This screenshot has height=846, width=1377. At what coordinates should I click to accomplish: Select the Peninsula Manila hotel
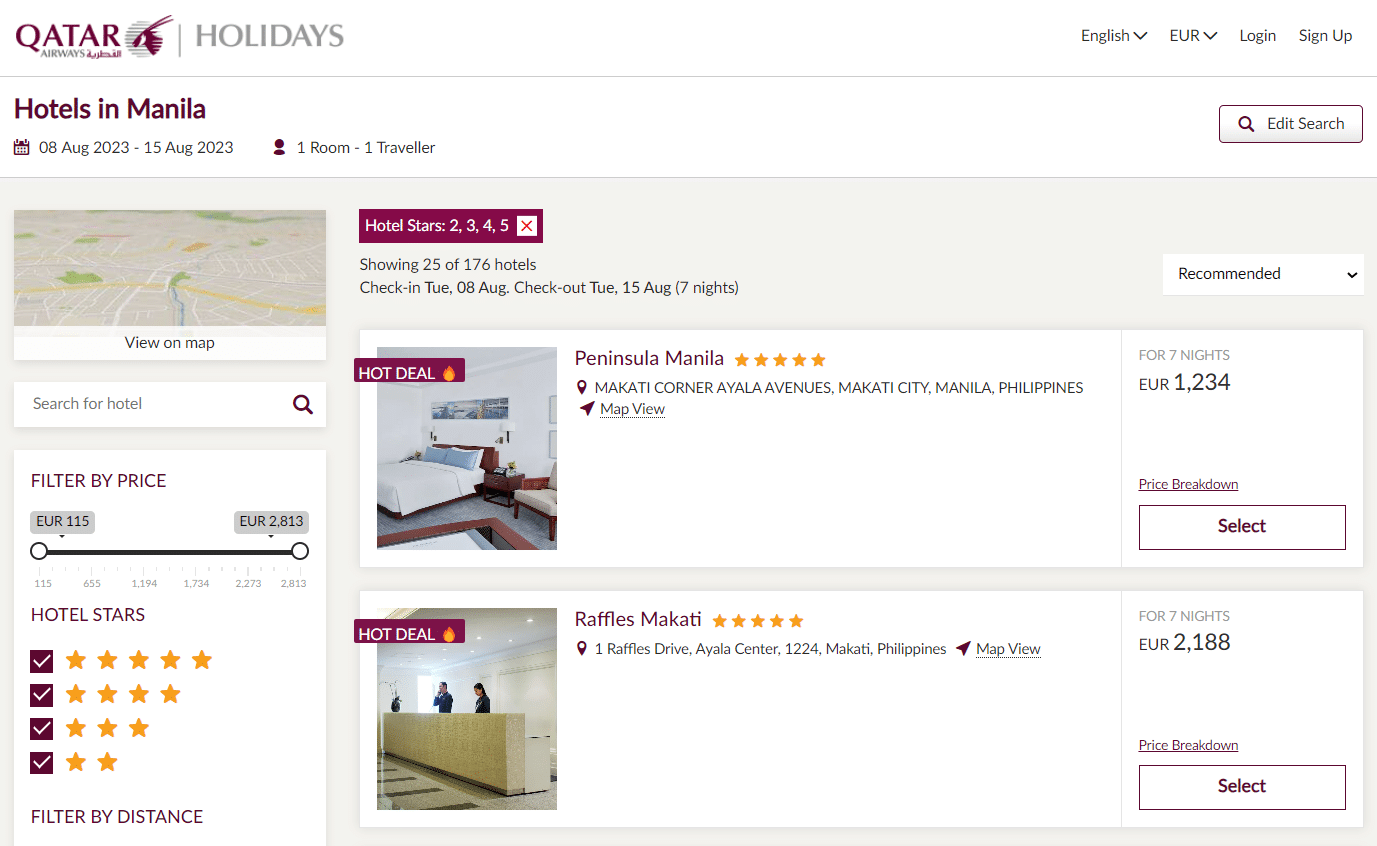(1241, 527)
